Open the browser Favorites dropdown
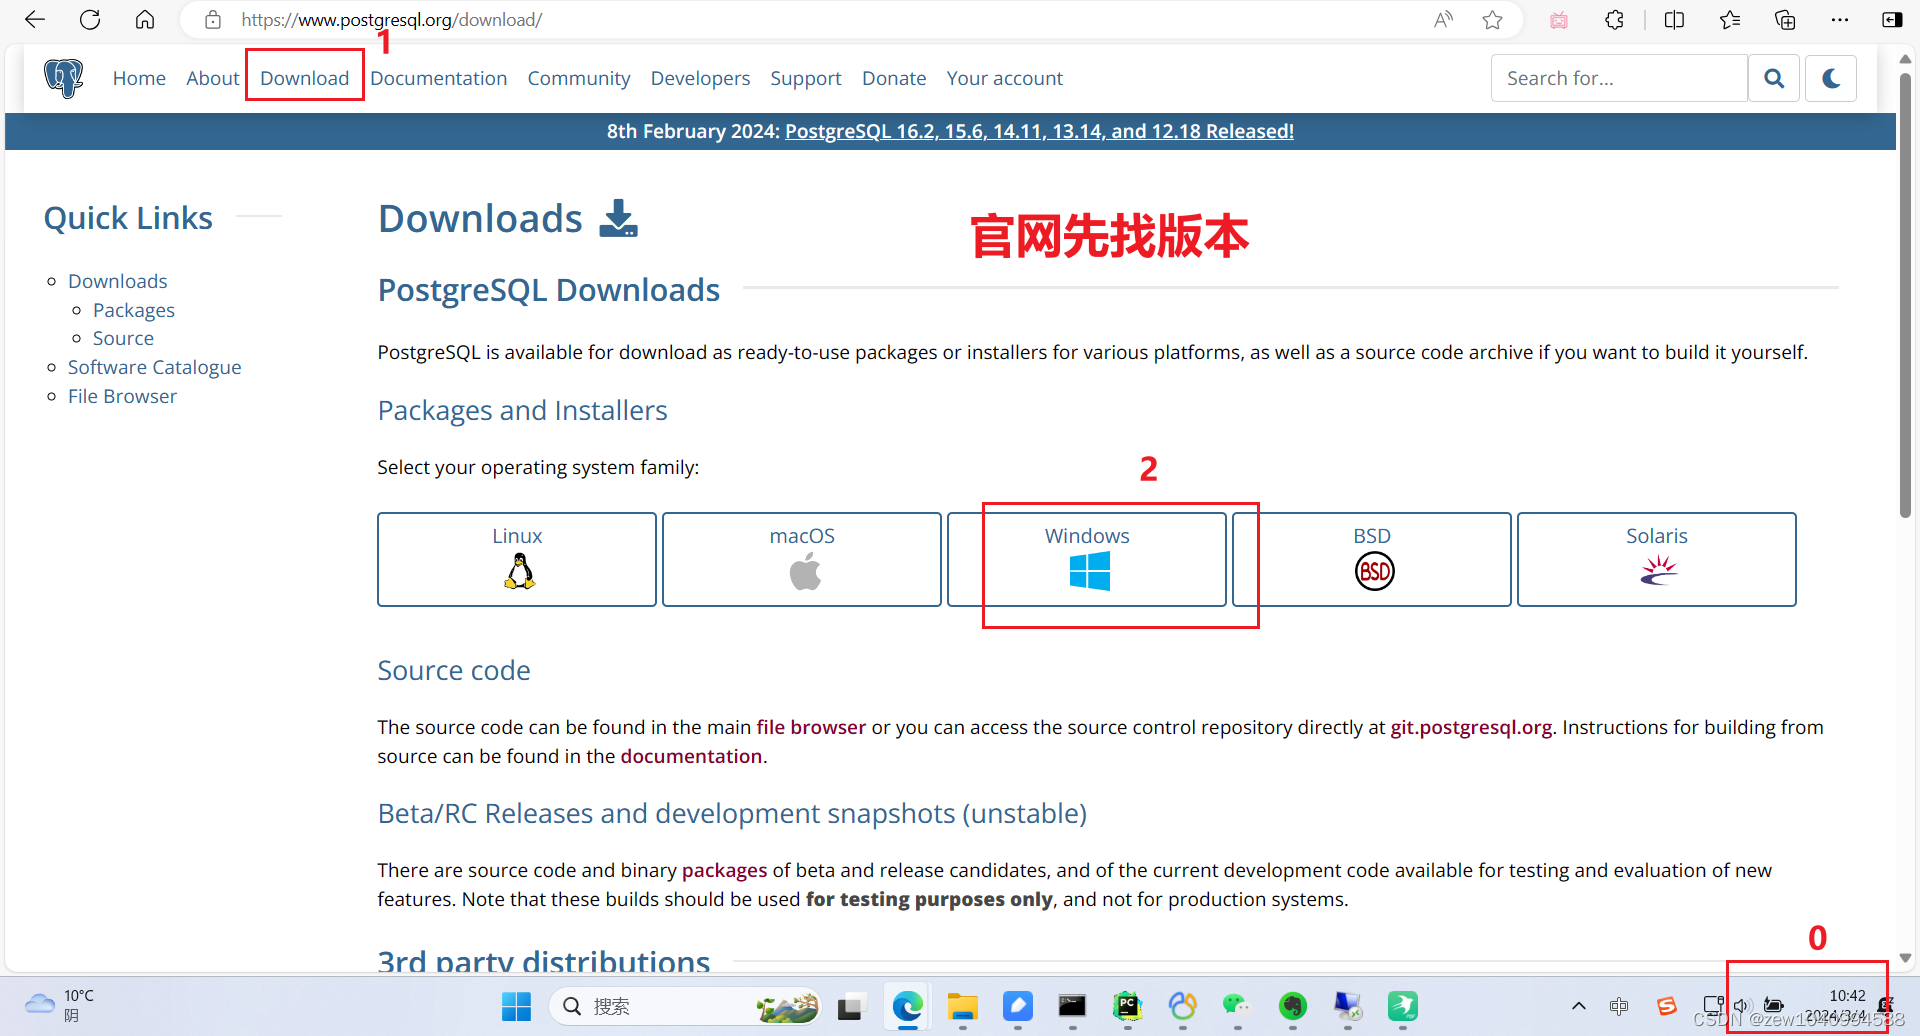Screen dimensions: 1920x1036 [x=1731, y=19]
